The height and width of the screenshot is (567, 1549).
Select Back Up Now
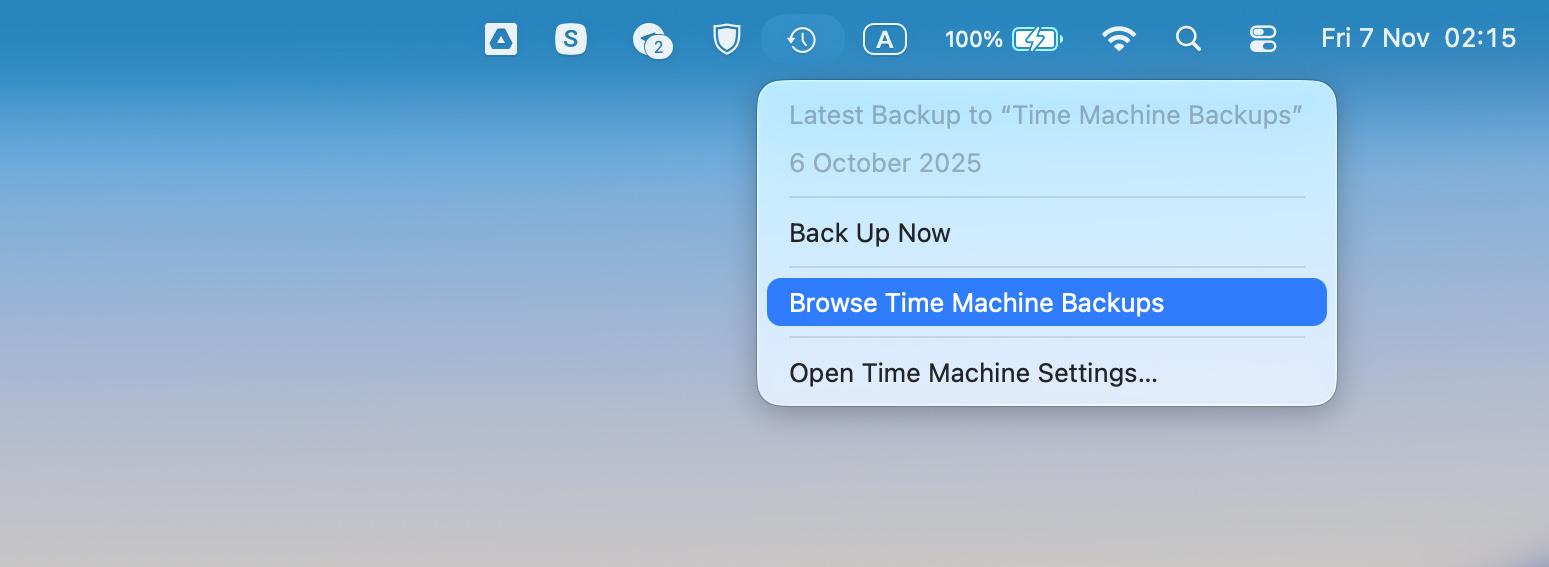[x=1047, y=233]
